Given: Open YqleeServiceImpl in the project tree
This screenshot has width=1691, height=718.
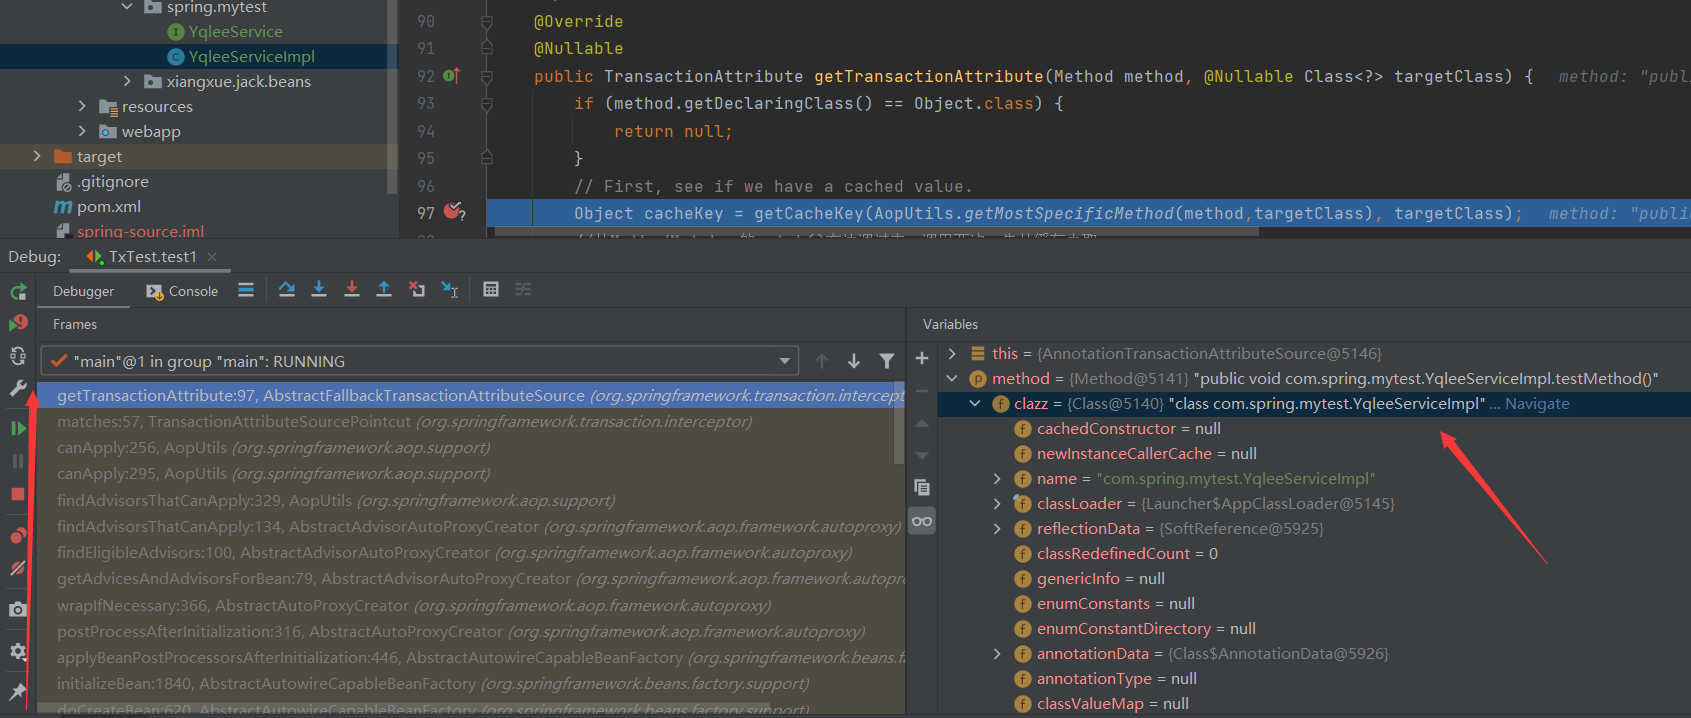Looking at the screenshot, I should 251,57.
